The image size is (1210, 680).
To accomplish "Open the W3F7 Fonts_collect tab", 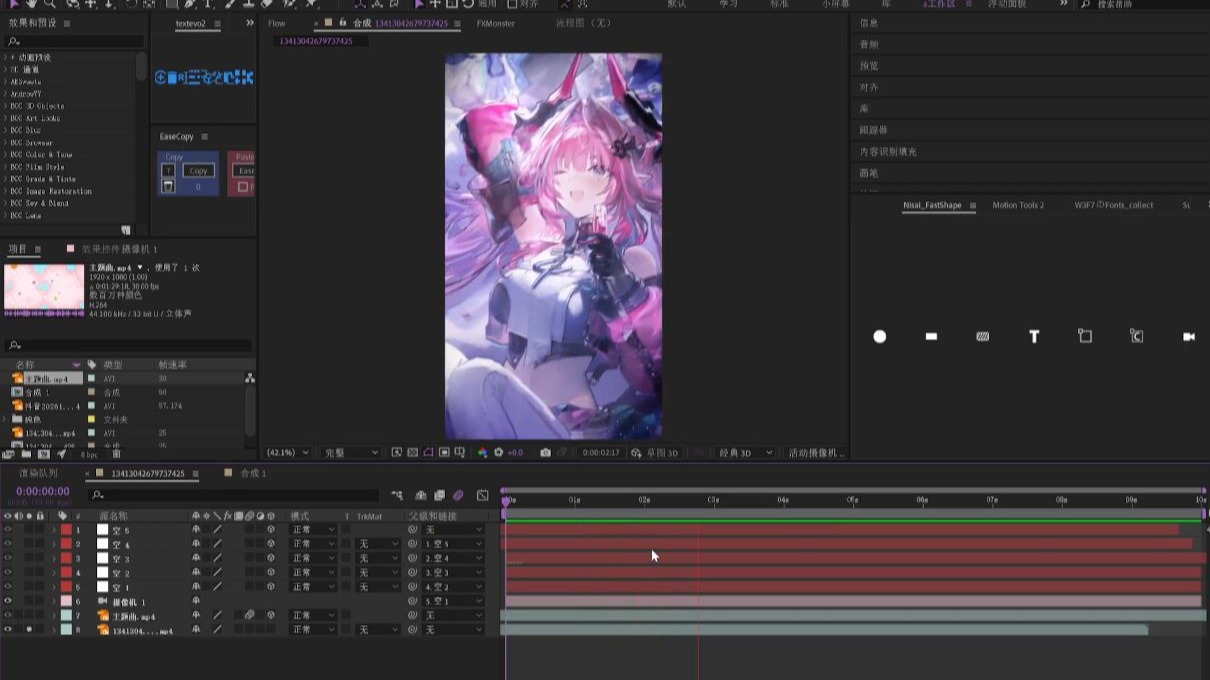I will pyautogui.click(x=1114, y=205).
